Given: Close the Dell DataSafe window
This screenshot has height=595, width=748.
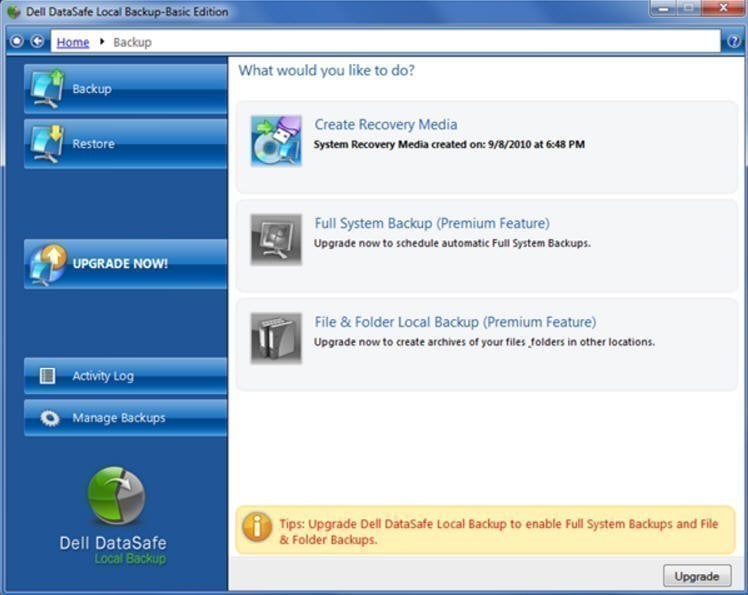Looking at the screenshot, I should click(x=723, y=8).
